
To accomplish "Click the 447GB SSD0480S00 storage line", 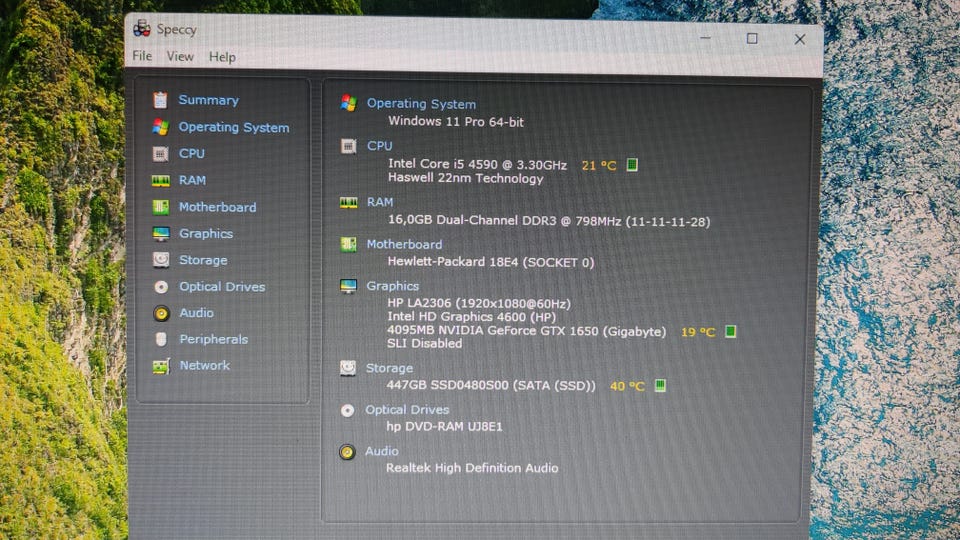I will (x=491, y=385).
